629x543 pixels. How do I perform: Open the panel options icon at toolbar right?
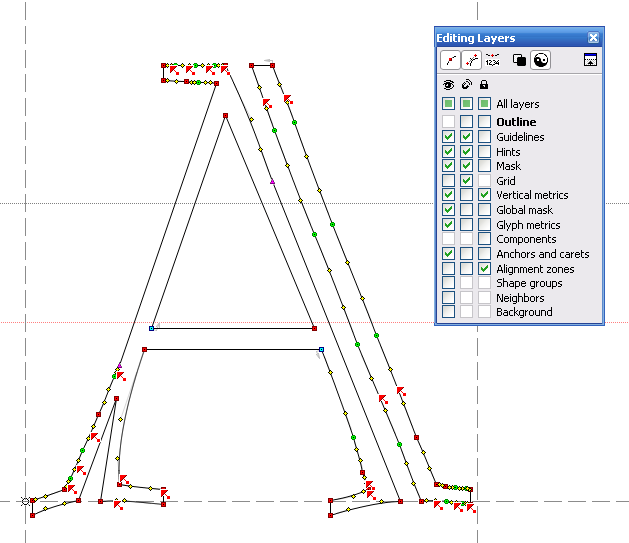point(590,60)
